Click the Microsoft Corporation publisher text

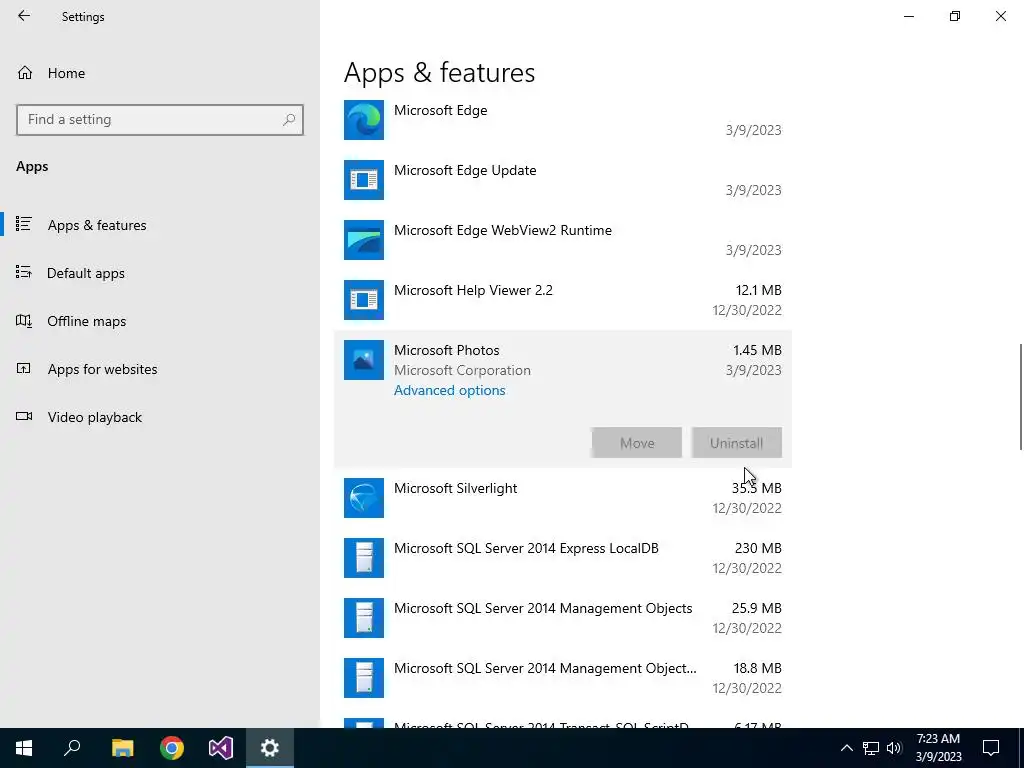pyautogui.click(x=462, y=370)
